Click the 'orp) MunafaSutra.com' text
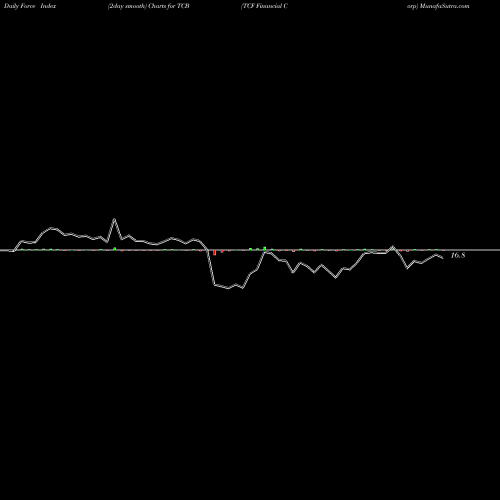The height and width of the screenshot is (500, 500). coord(438,6)
